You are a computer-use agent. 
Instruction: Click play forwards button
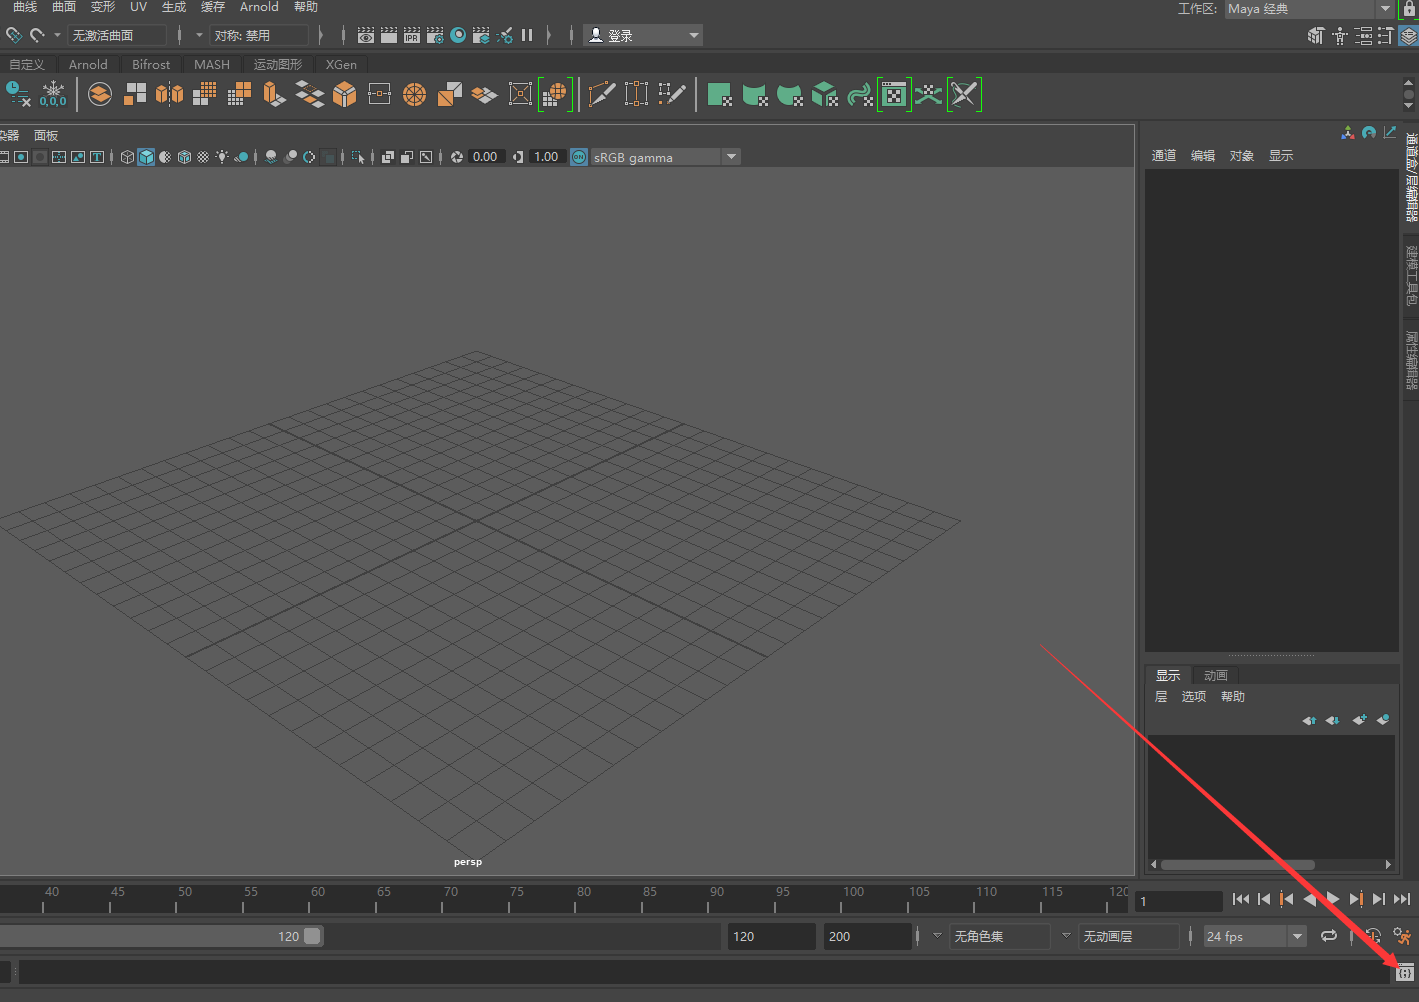(x=1333, y=899)
